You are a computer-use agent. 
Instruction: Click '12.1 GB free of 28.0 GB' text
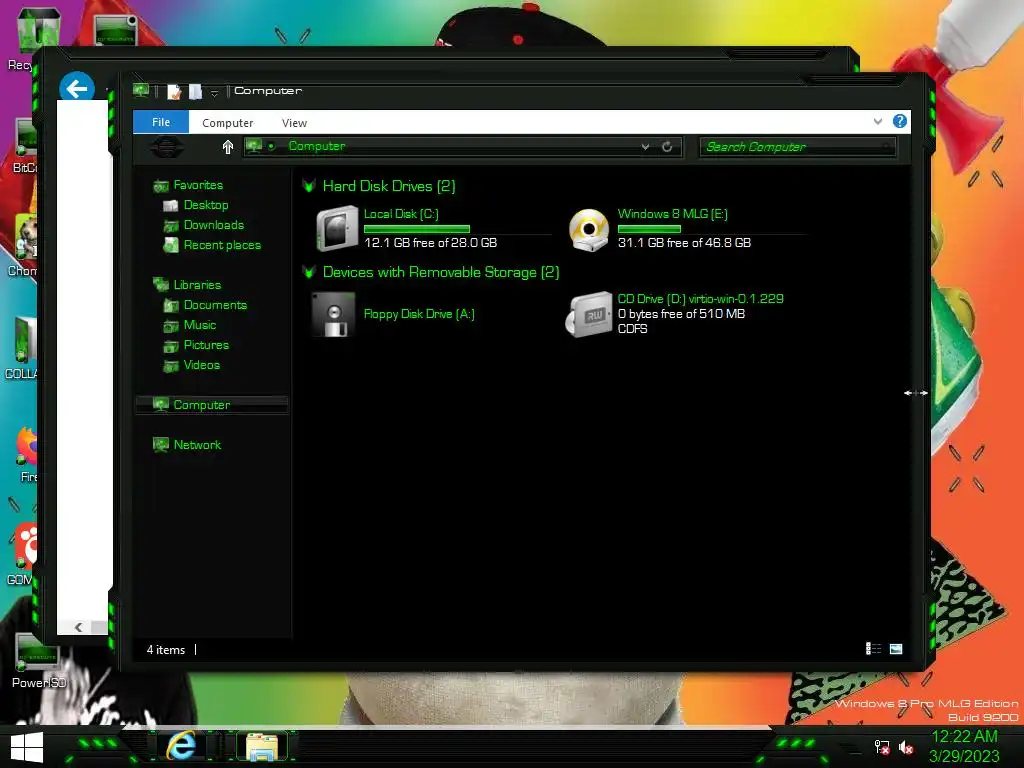[430, 243]
